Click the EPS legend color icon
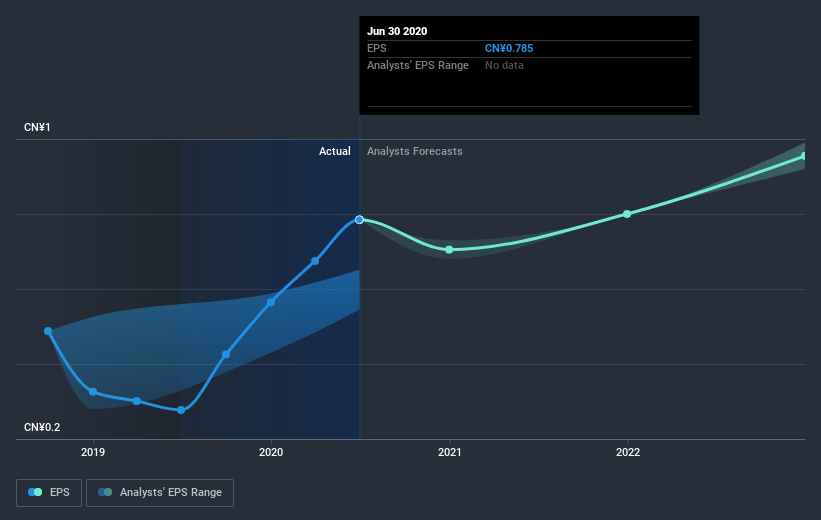This screenshot has height=520, width=821. (x=35, y=492)
